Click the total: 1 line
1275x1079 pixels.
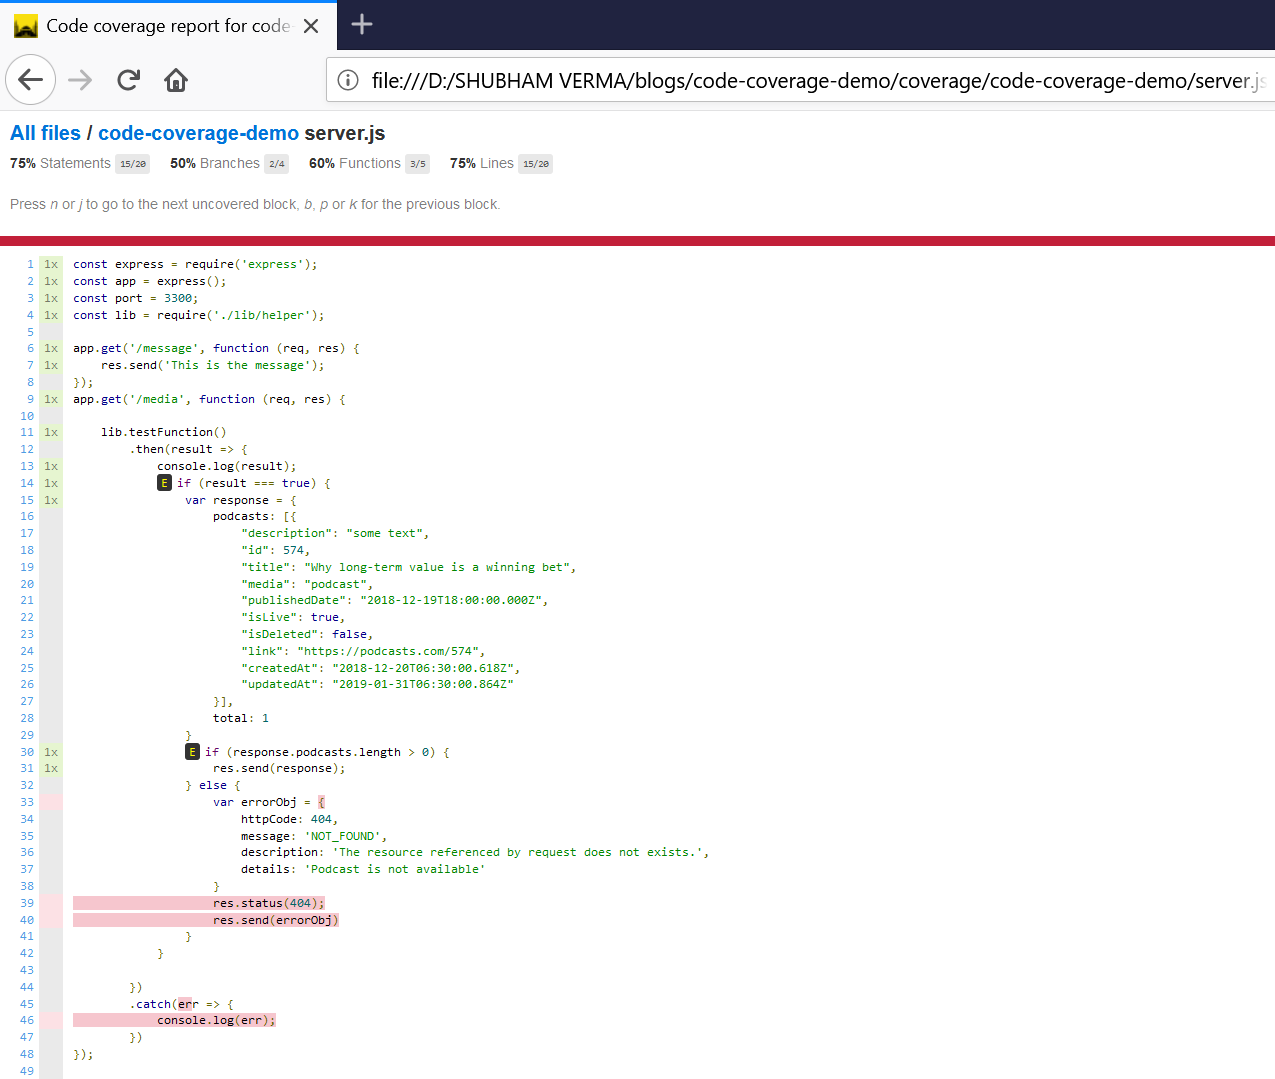pyautogui.click(x=241, y=718)
